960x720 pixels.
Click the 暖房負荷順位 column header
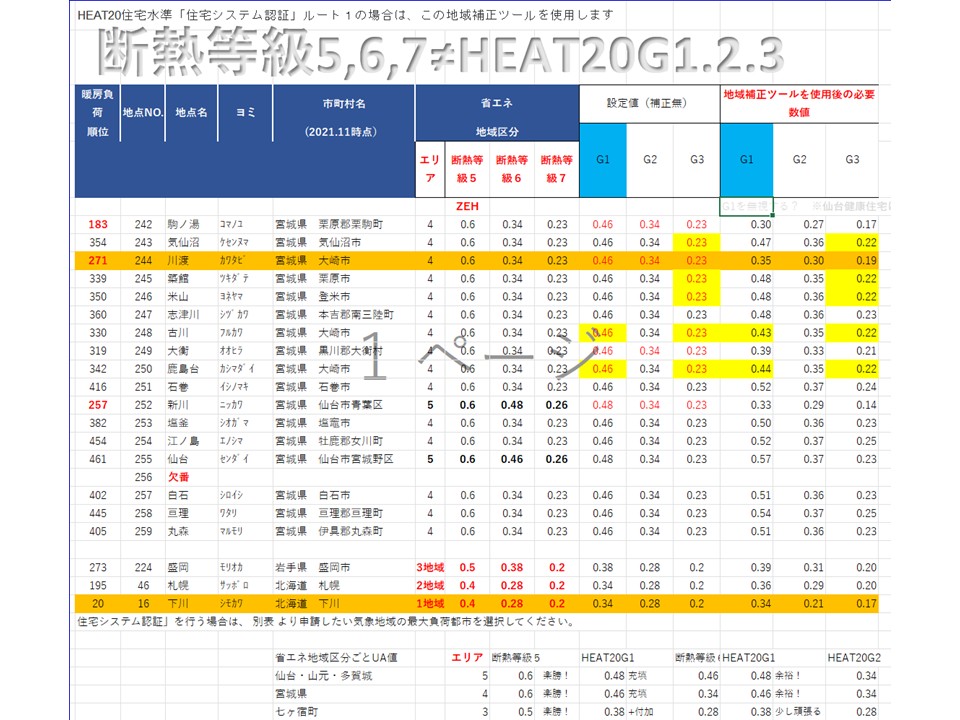(92, 113)
